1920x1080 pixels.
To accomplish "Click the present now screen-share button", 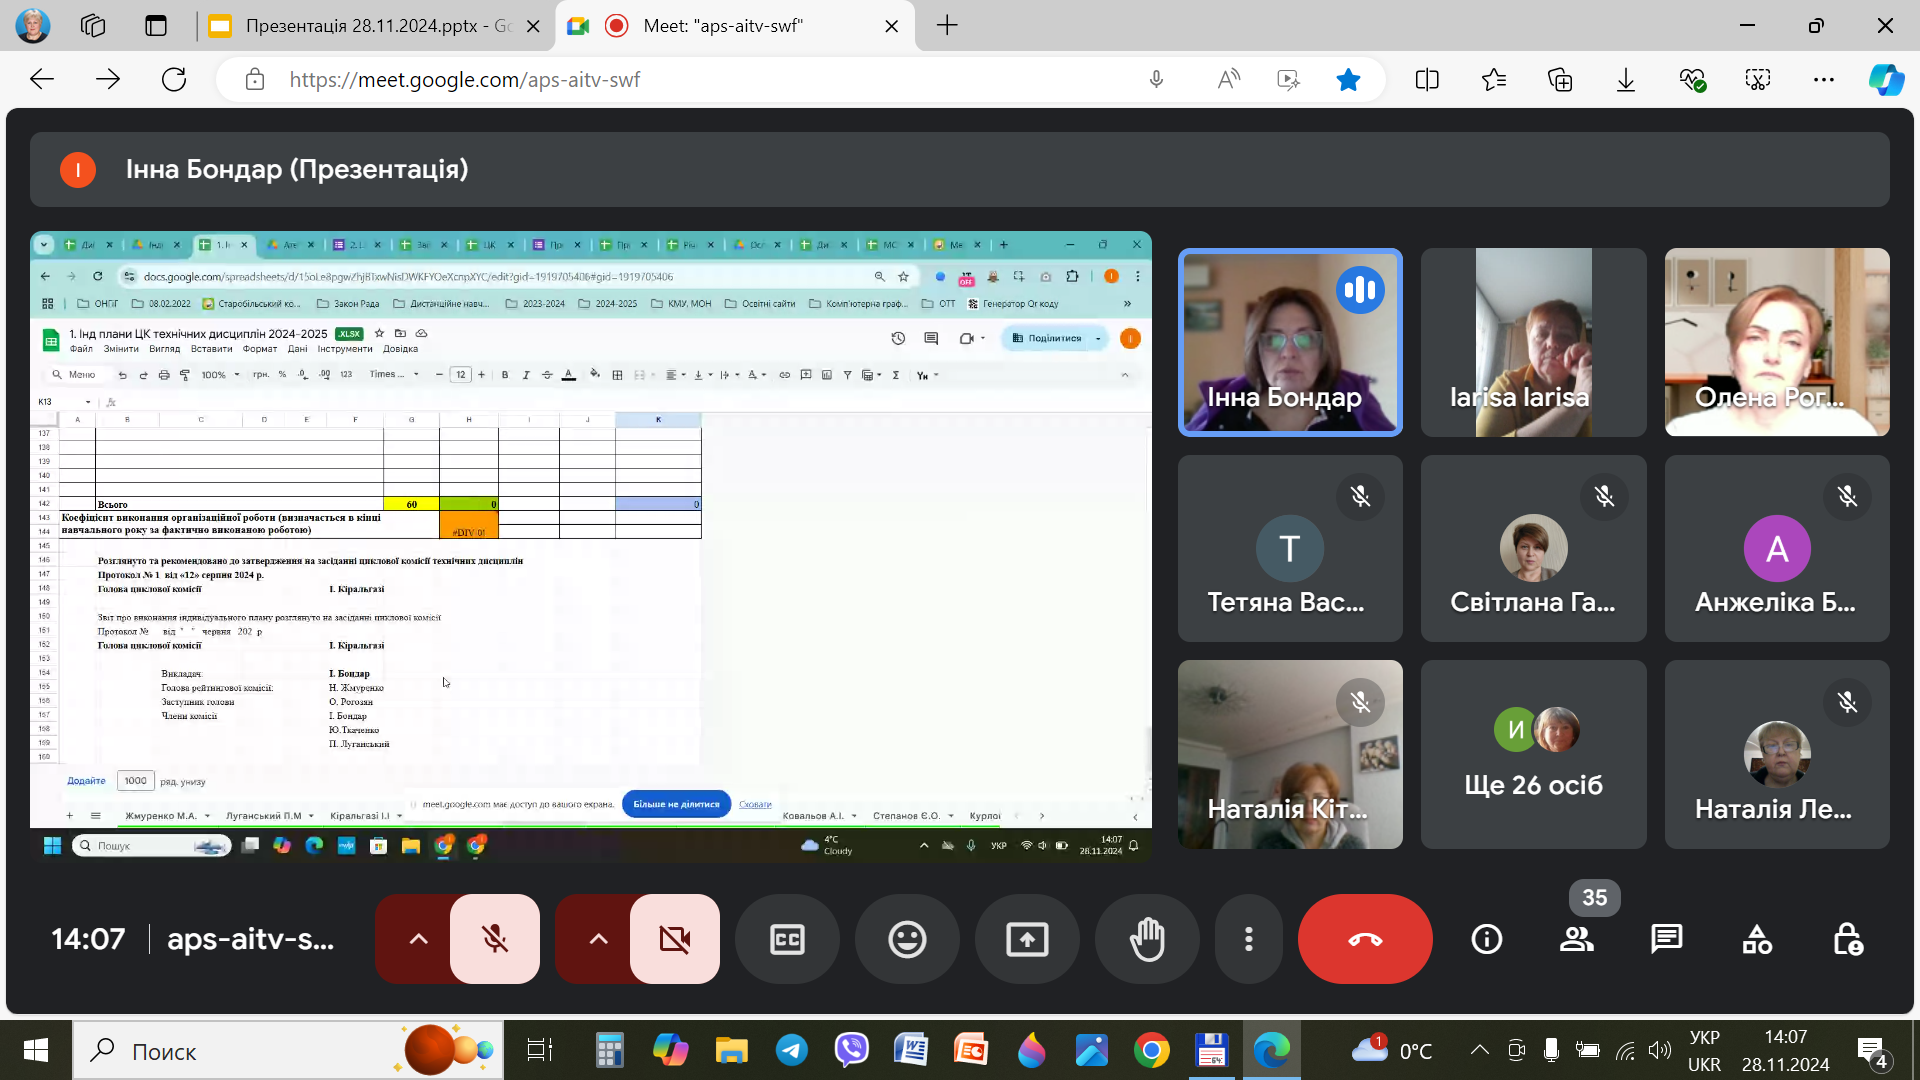I will [x=1027, y=939].
